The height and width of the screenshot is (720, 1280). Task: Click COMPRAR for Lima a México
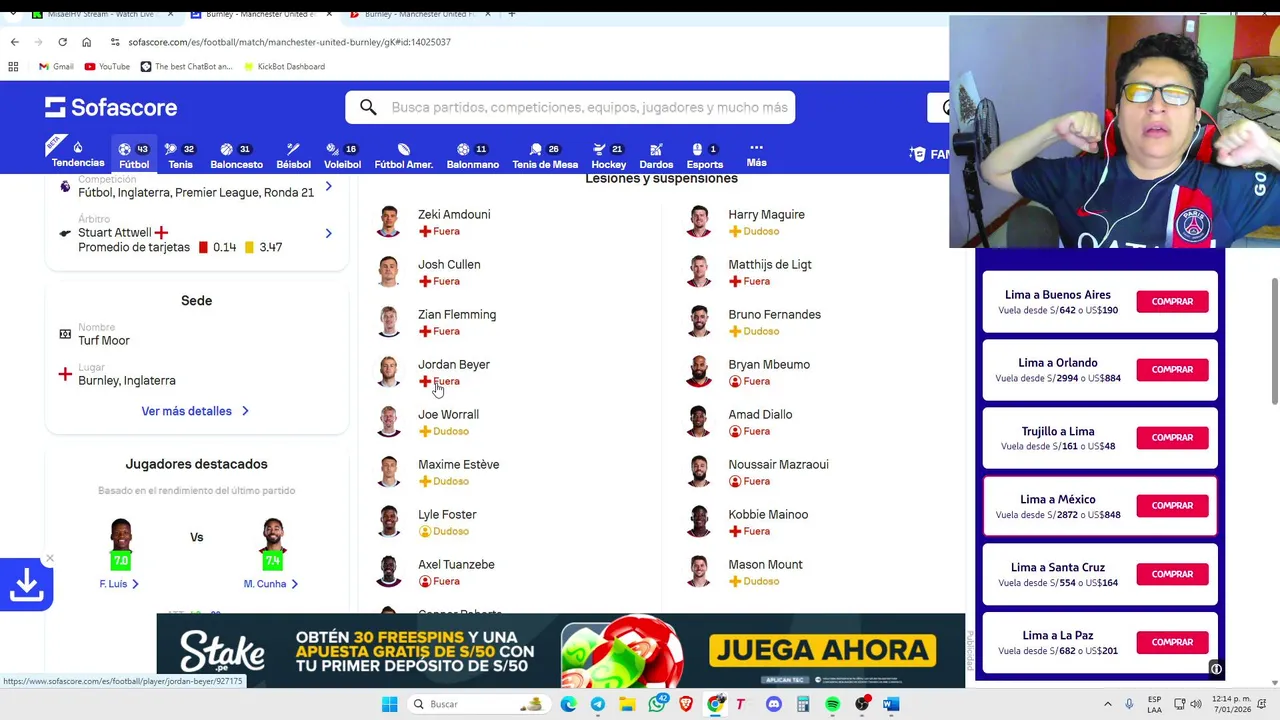pos(1172,505)
